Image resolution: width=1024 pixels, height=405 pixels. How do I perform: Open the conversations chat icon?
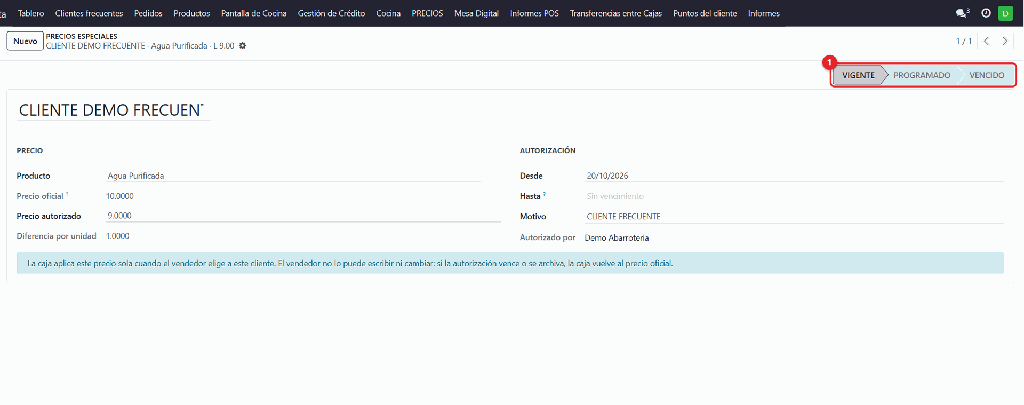point(963,13)
